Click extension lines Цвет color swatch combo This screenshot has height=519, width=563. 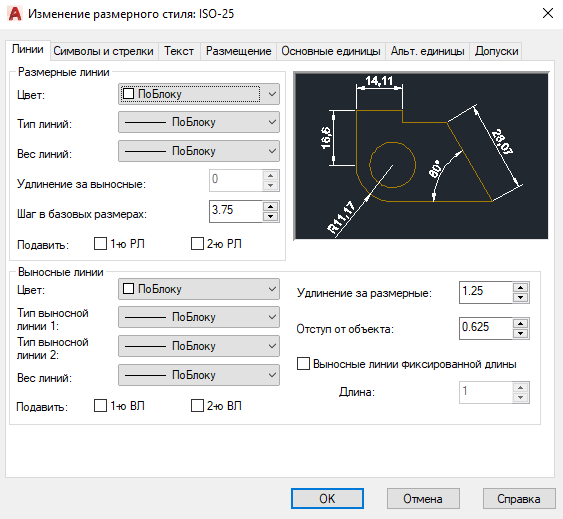click(x=199, y=289)
